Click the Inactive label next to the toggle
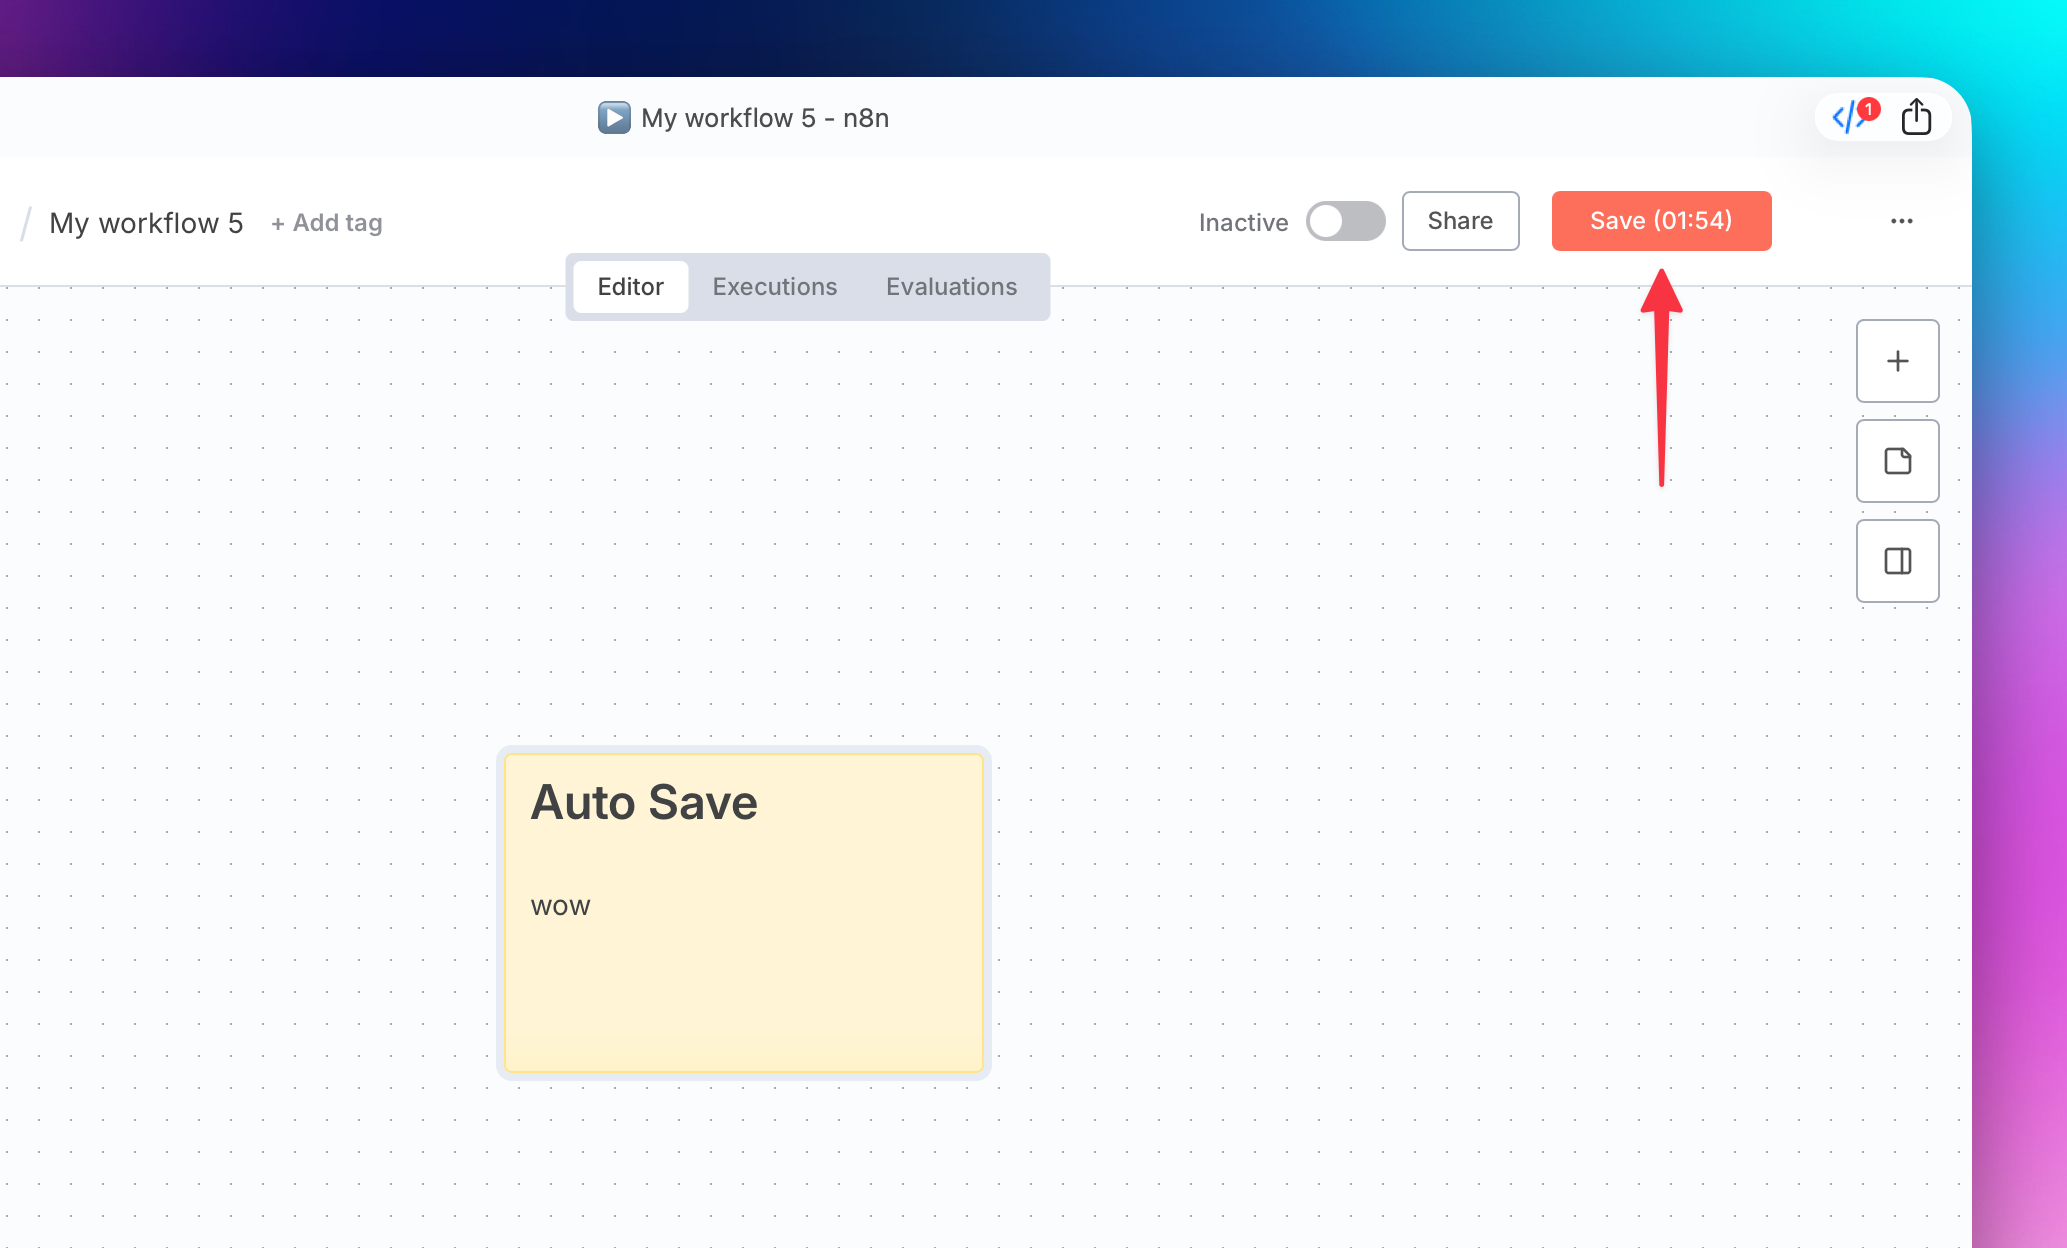Screen dimensions: 2067x1248 [1242, 222]
